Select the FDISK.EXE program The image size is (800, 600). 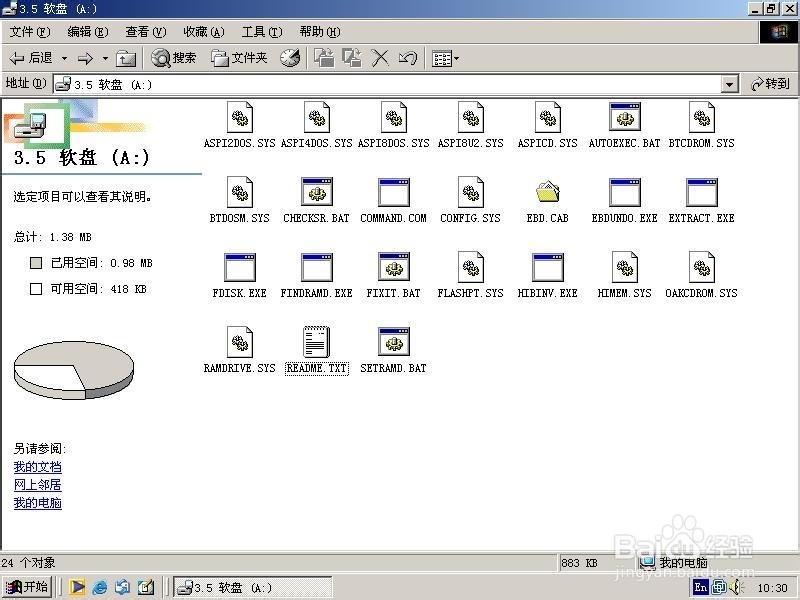pyautogui.click(x=240, y=267)
